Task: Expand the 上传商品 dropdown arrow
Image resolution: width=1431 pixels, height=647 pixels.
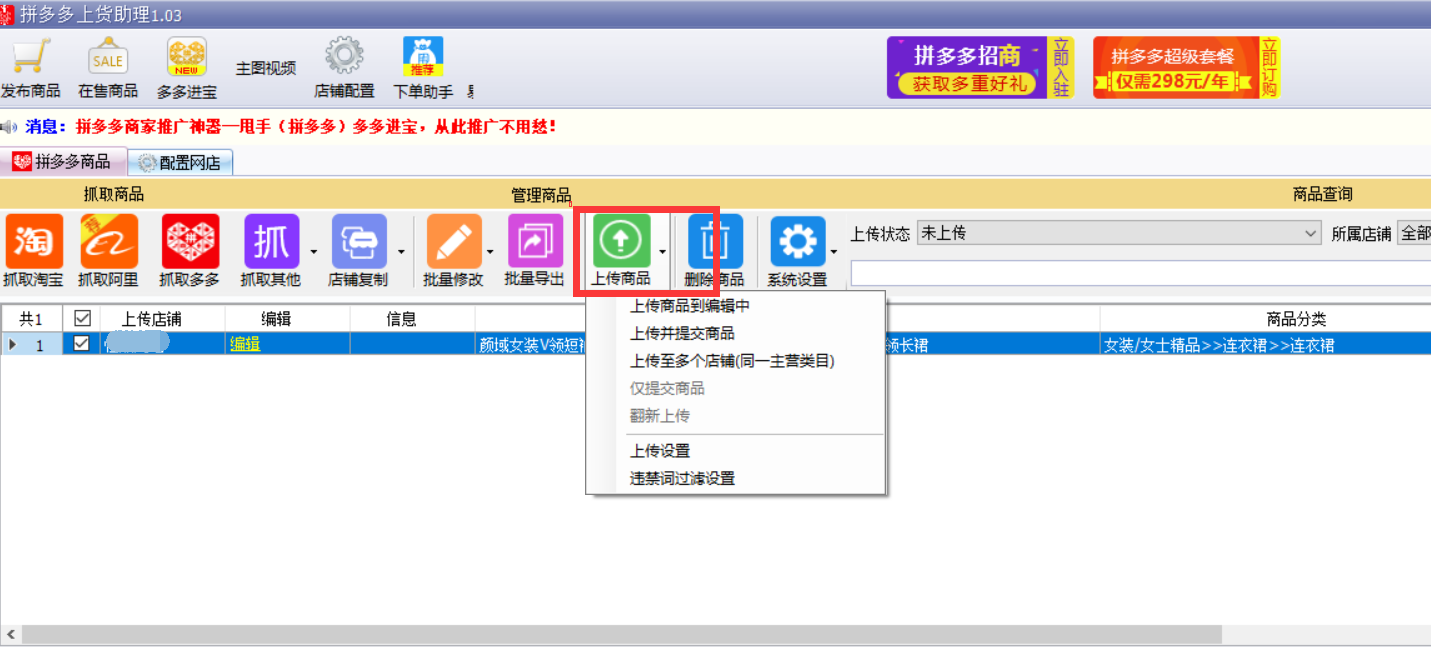Action: point(662,252)
